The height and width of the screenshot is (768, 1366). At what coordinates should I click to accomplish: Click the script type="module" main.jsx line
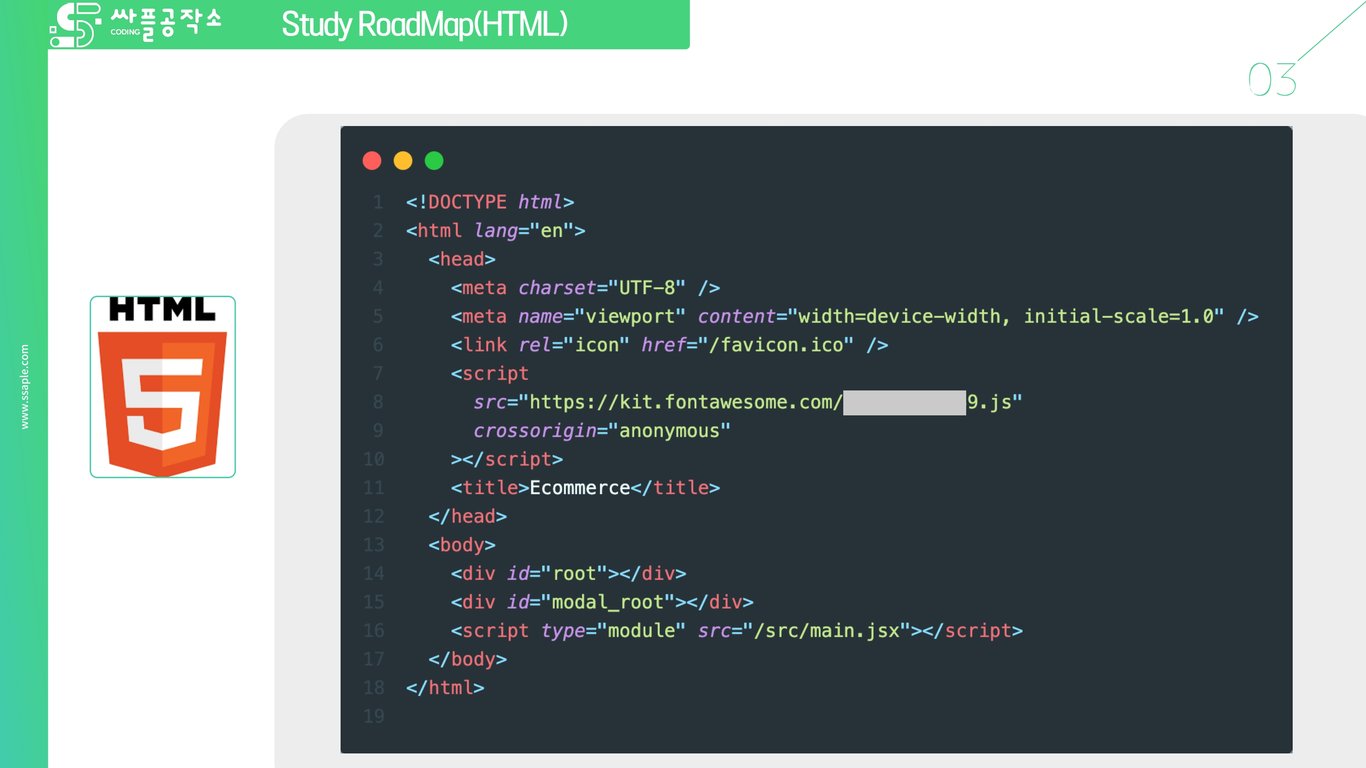click(x=737, y=631)
